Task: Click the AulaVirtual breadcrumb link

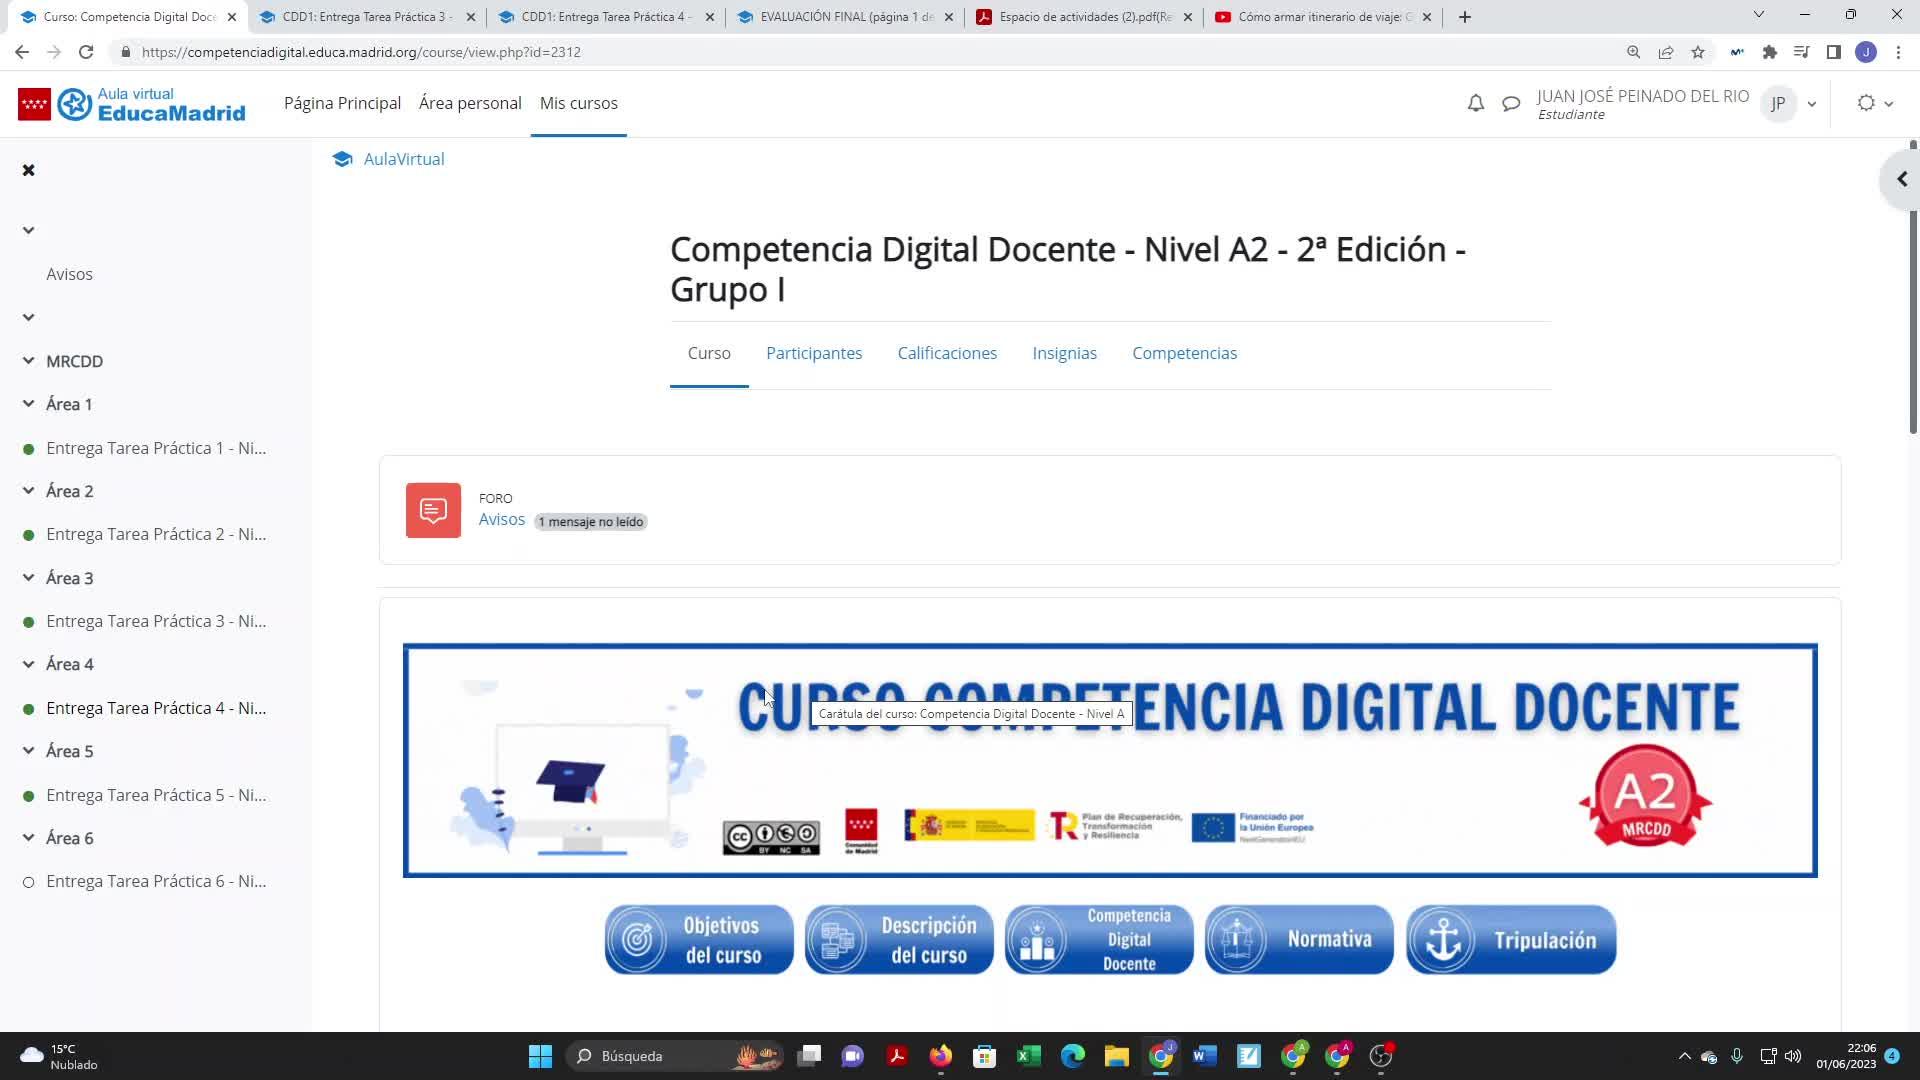Action: pyautogui.click(x=403, y=159)
